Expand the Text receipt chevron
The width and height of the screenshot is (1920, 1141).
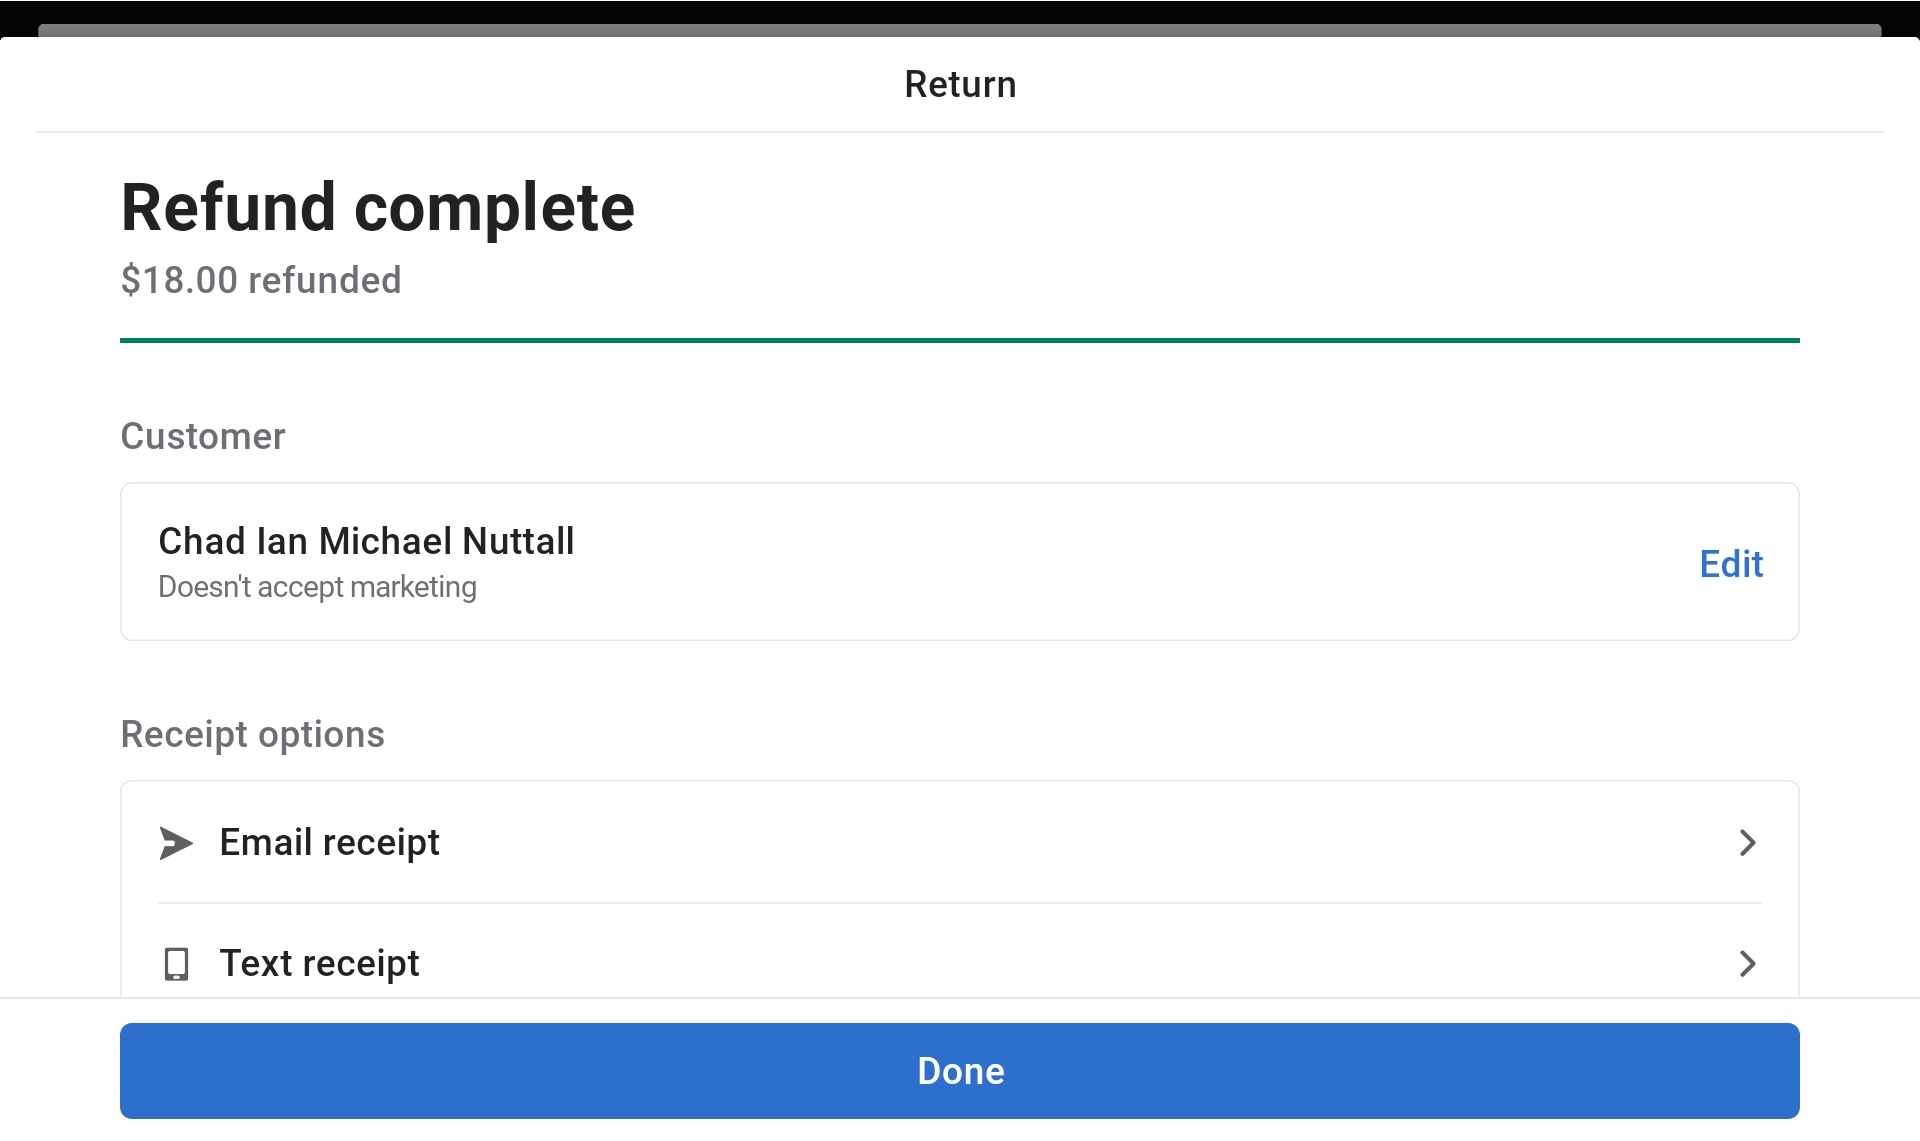(x=1747, y=964)
